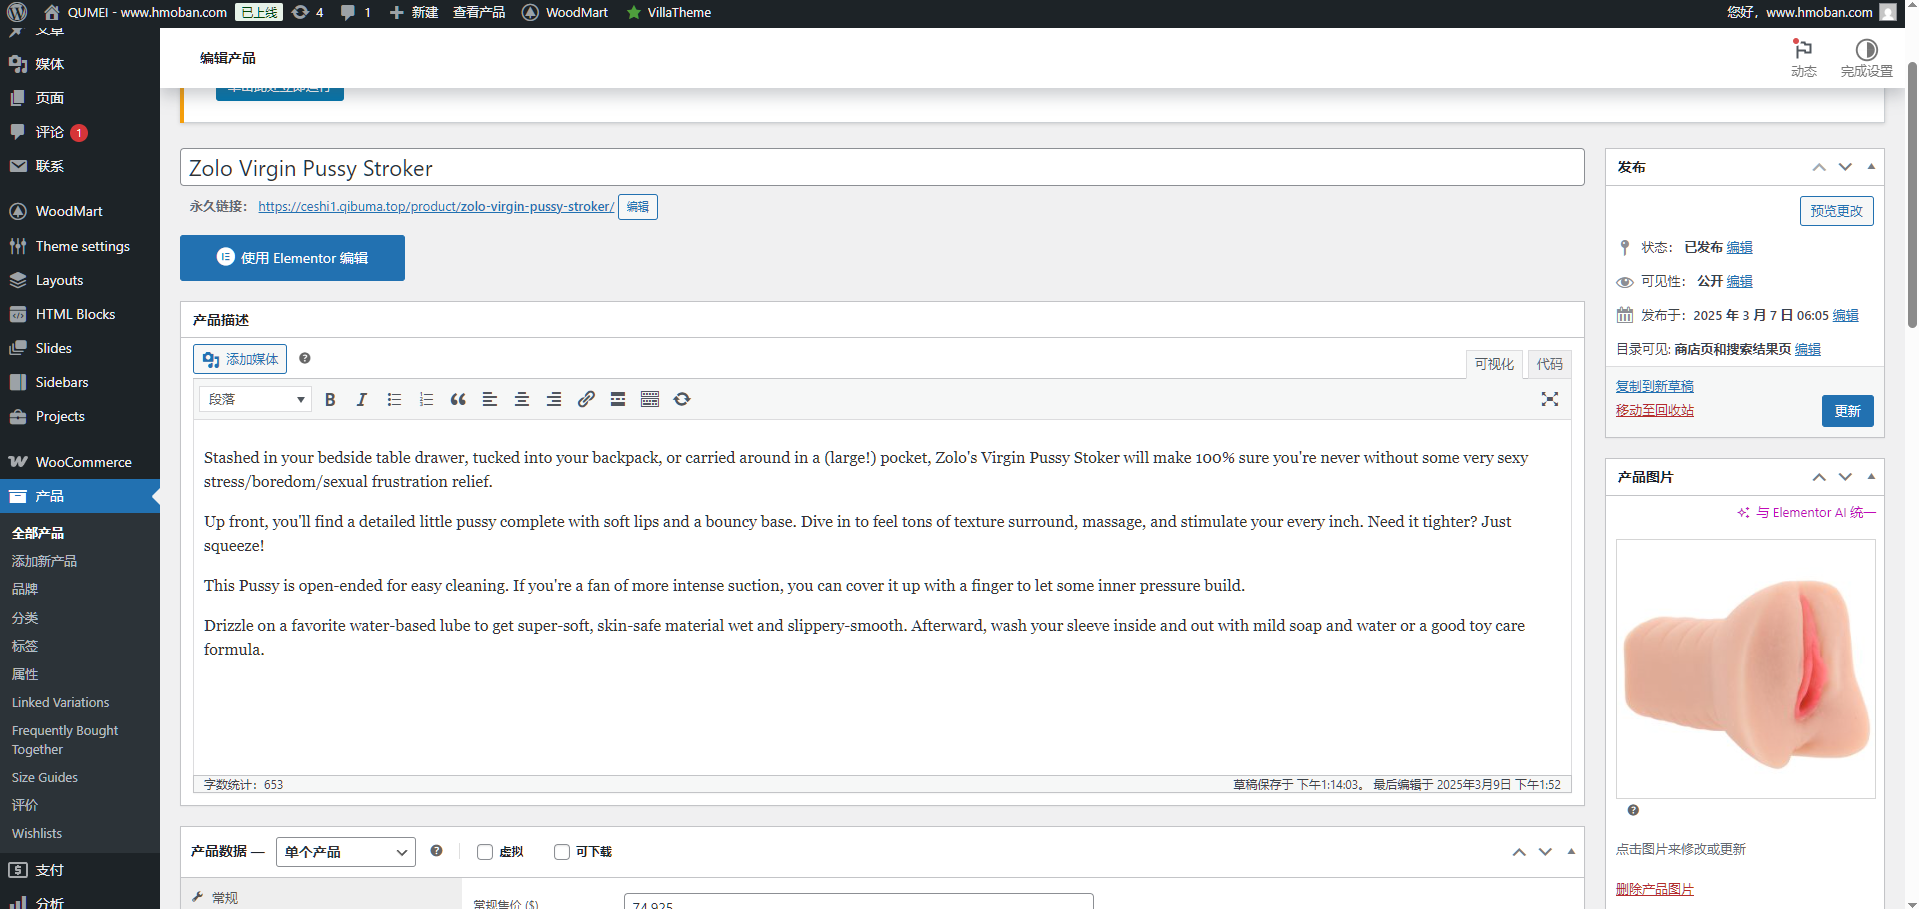Move the Product image panel down

[1845, 477]
